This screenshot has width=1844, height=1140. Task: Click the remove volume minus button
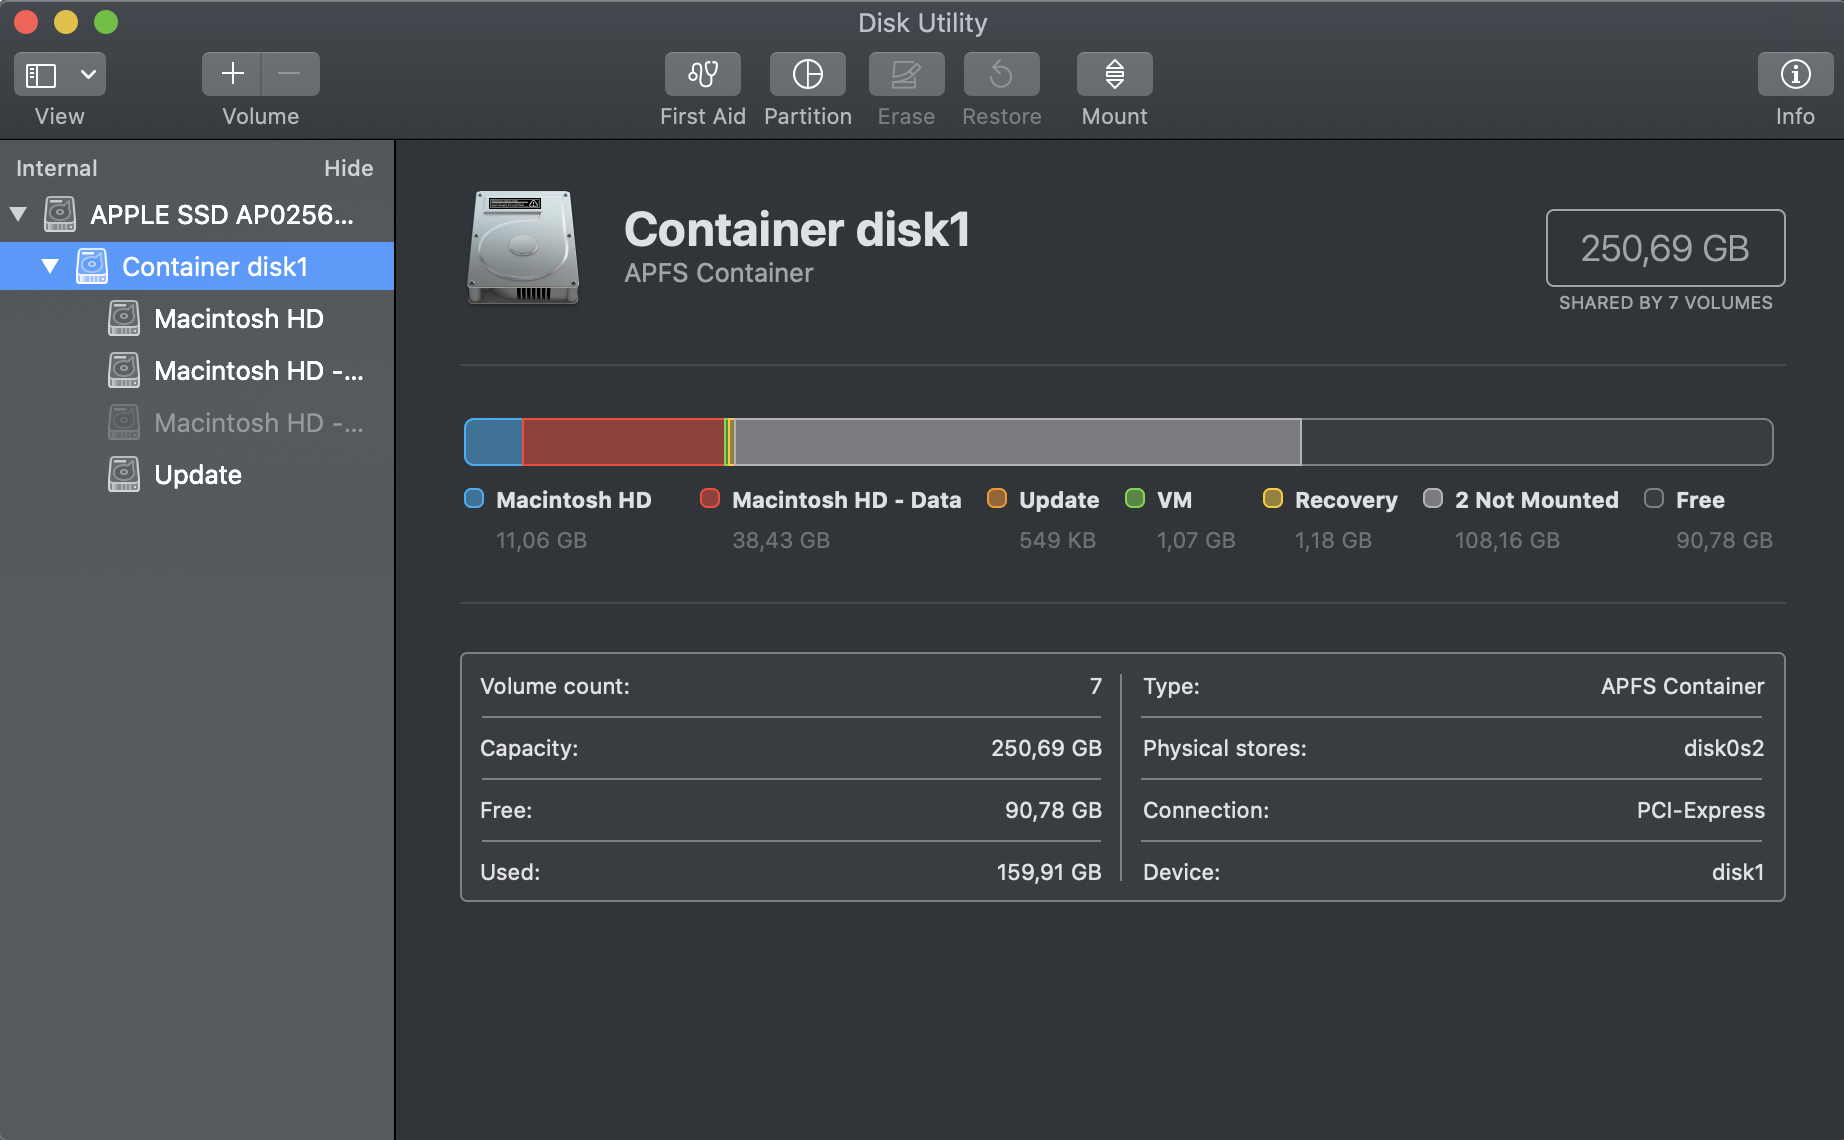290,74
